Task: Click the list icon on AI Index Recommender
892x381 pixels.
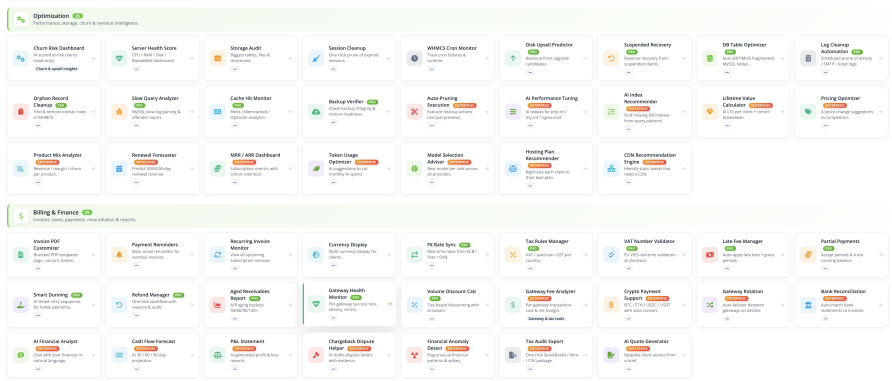Action: 612,111
